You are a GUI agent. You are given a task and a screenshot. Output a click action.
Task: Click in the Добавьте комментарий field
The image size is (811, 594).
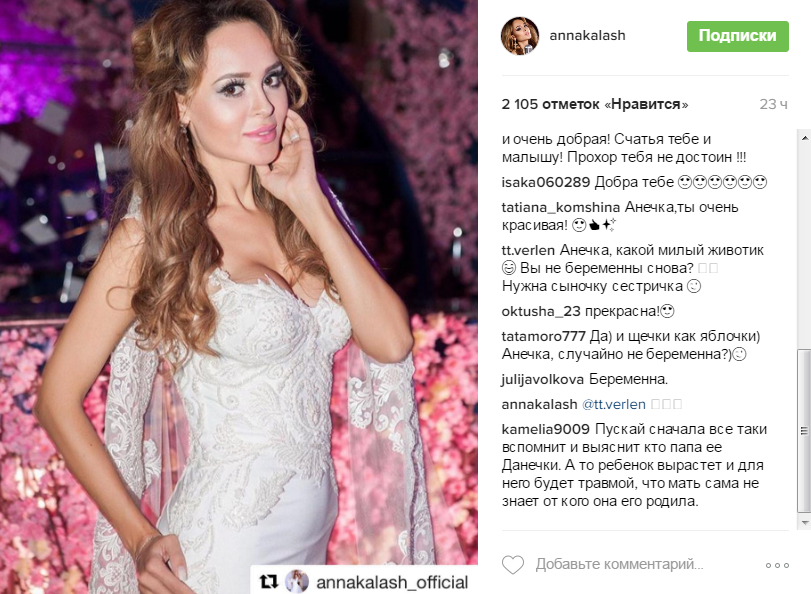(619, 564)
